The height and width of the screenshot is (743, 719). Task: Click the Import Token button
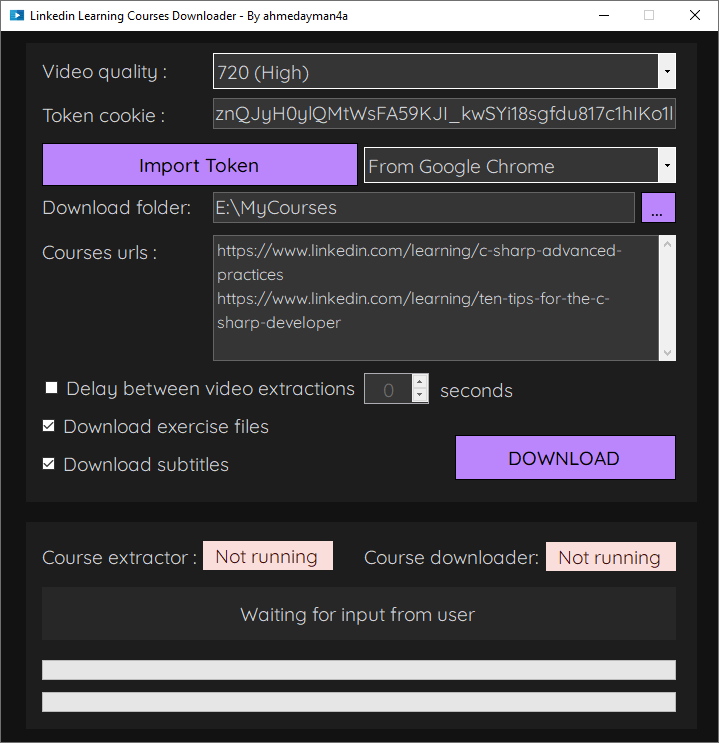pyautogui.click(x=200, y=165)
